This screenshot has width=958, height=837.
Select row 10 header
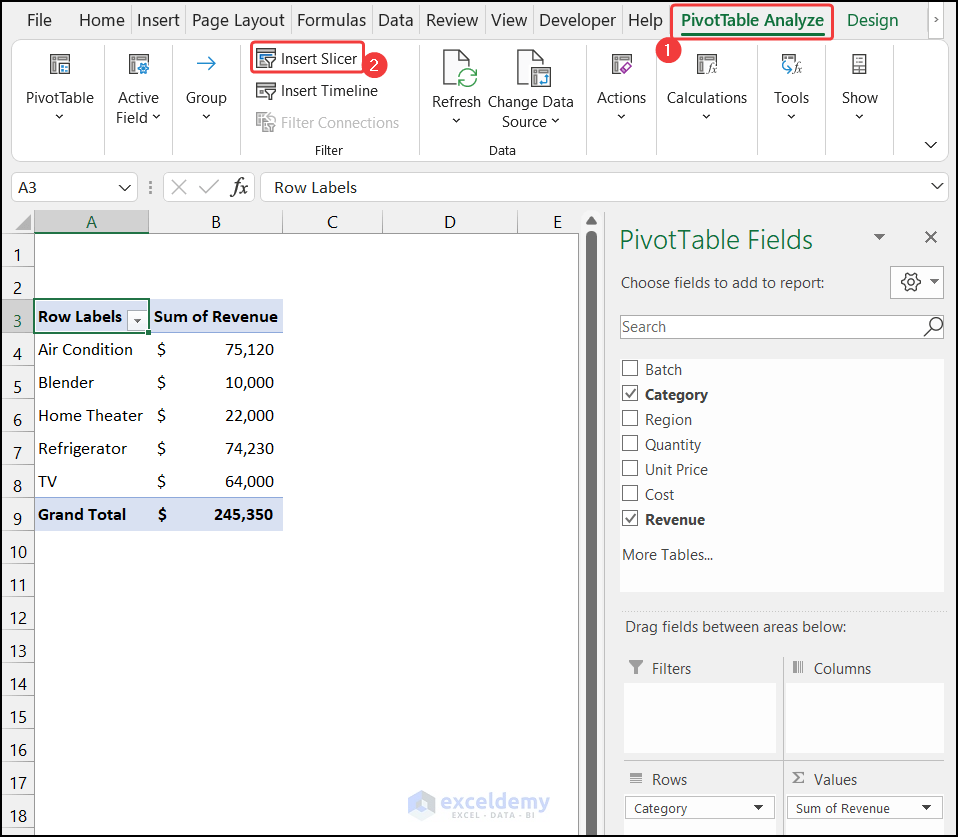point(18,552)
